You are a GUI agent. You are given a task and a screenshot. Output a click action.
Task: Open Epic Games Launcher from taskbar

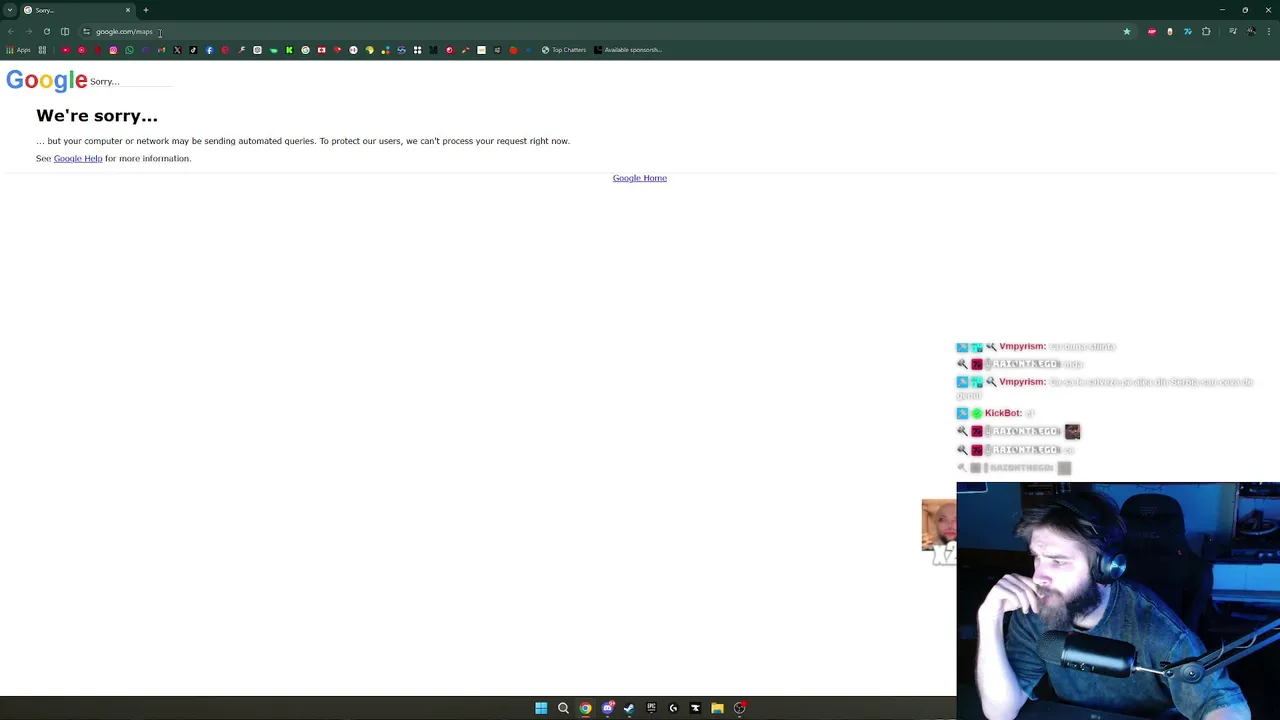tap(651, 708)
